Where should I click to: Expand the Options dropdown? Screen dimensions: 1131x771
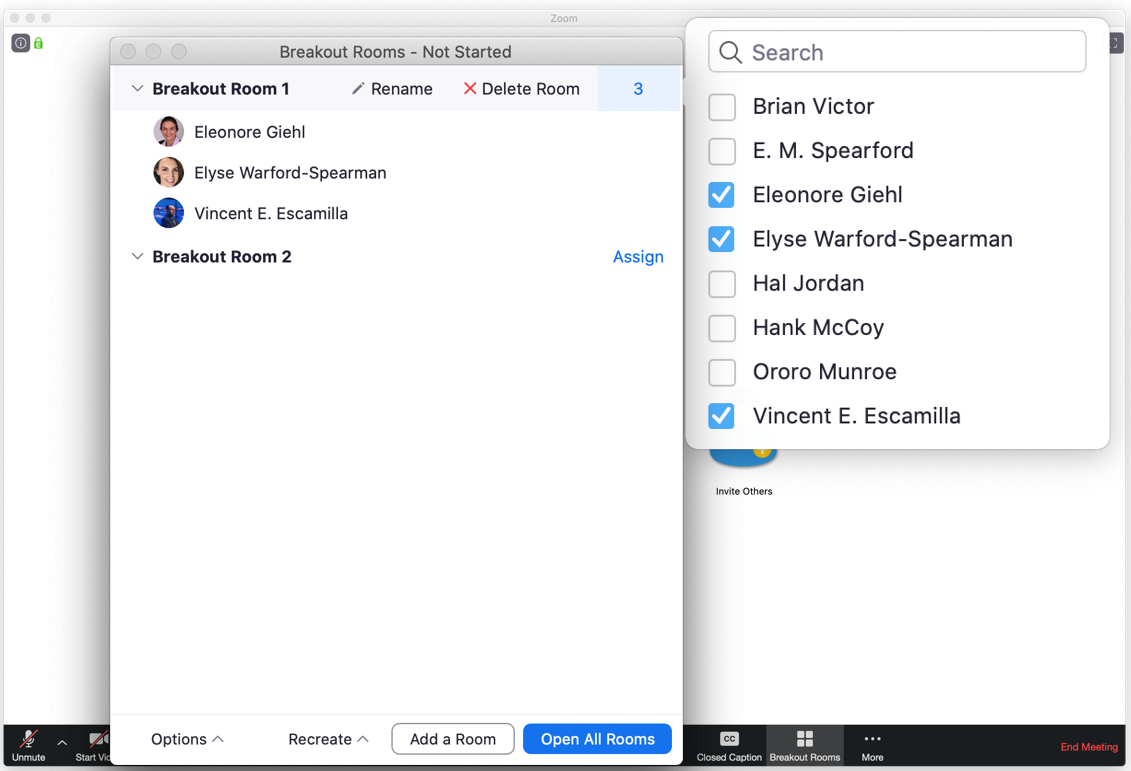186,739
